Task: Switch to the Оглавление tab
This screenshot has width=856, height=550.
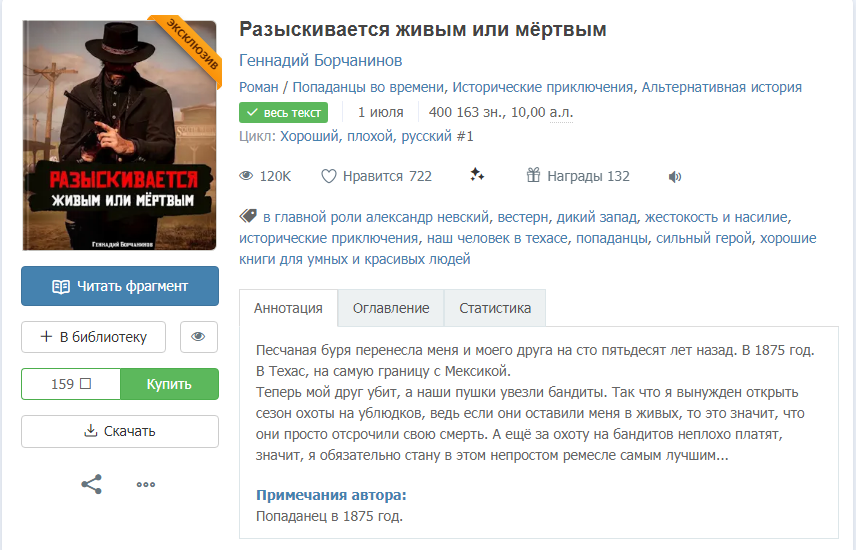Action: (x=391, y=308)
